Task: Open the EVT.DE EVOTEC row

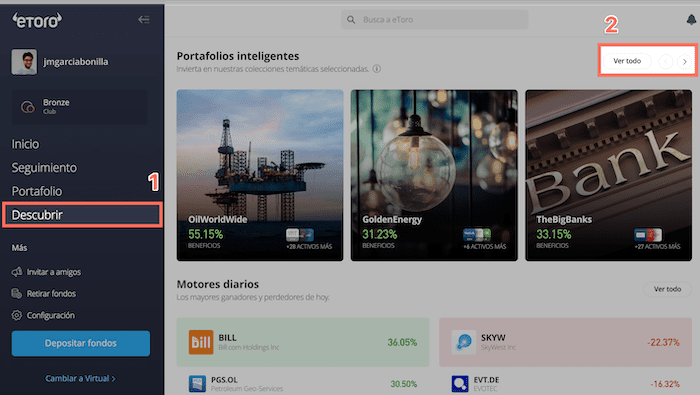Action: pyautogui.click(x=566, y=384)
